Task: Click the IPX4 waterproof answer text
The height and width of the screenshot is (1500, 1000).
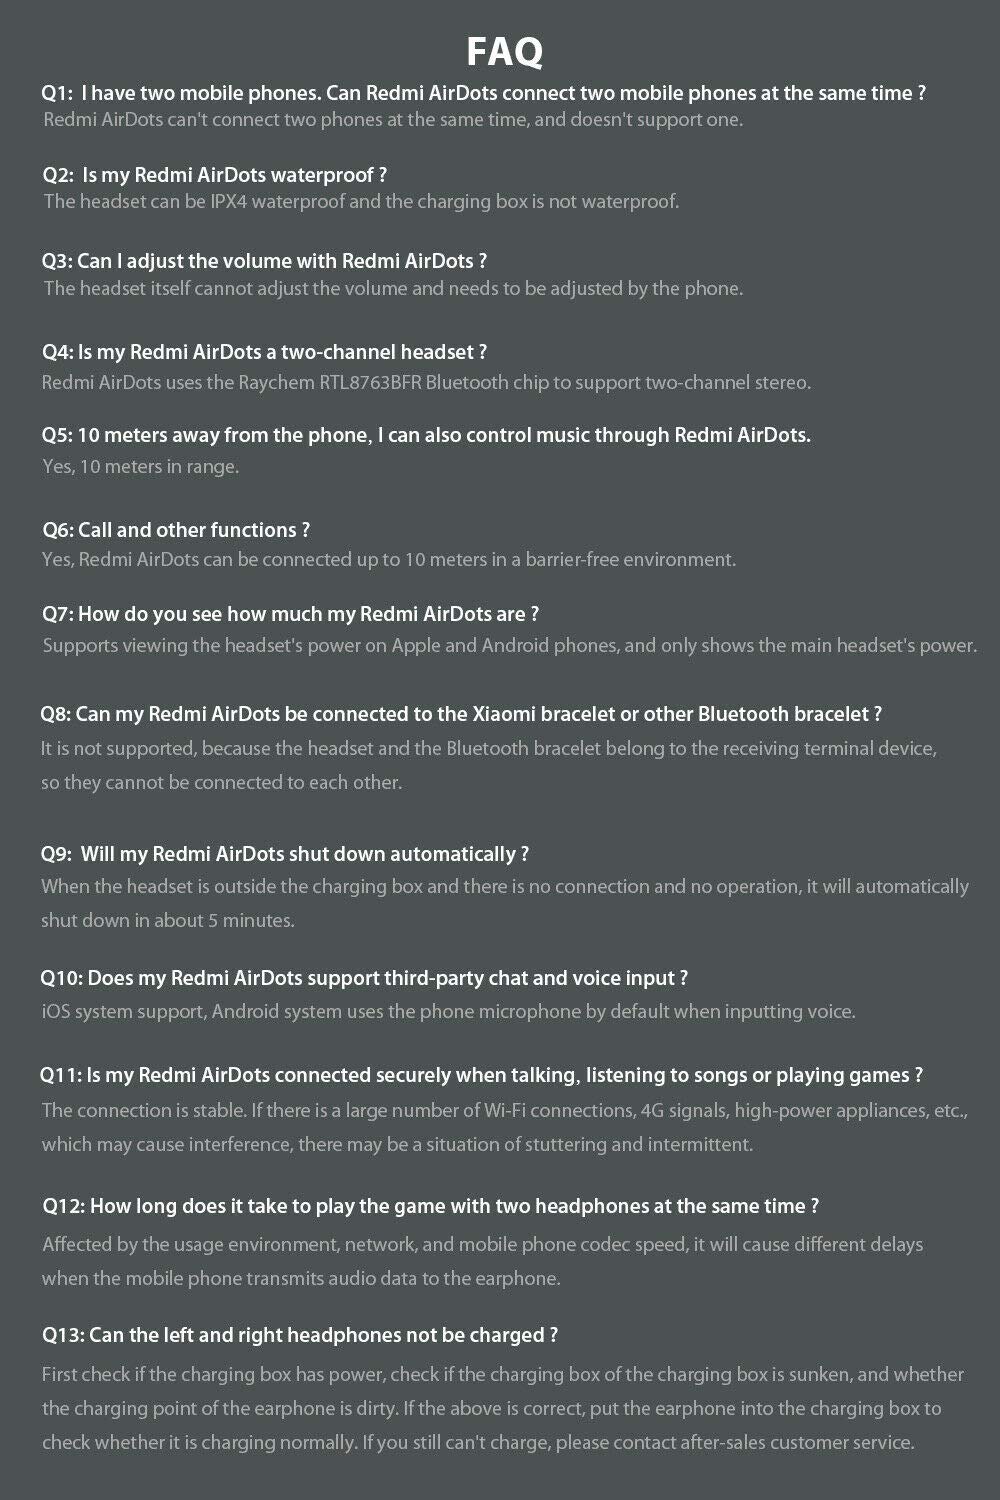Action: (361, 201)
